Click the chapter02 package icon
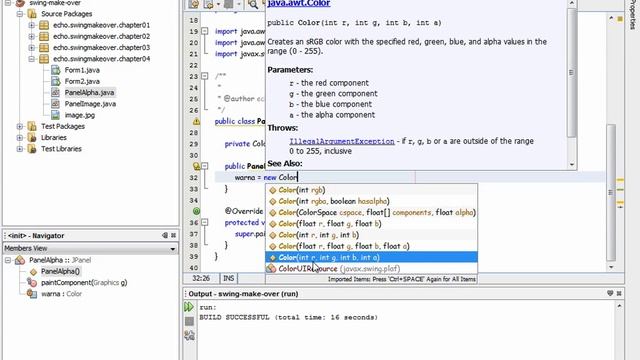The width and height of the screenshot is (640, 360). 44,36
